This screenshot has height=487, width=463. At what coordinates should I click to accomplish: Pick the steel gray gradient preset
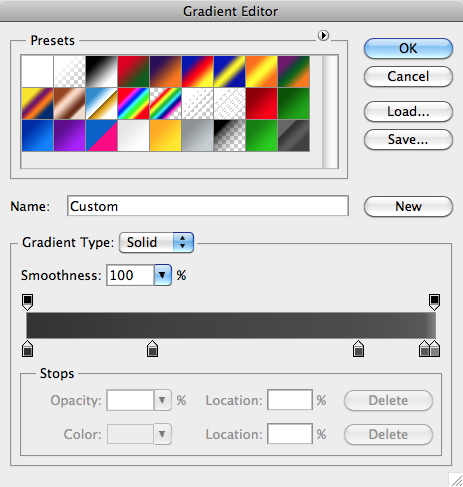197,136
